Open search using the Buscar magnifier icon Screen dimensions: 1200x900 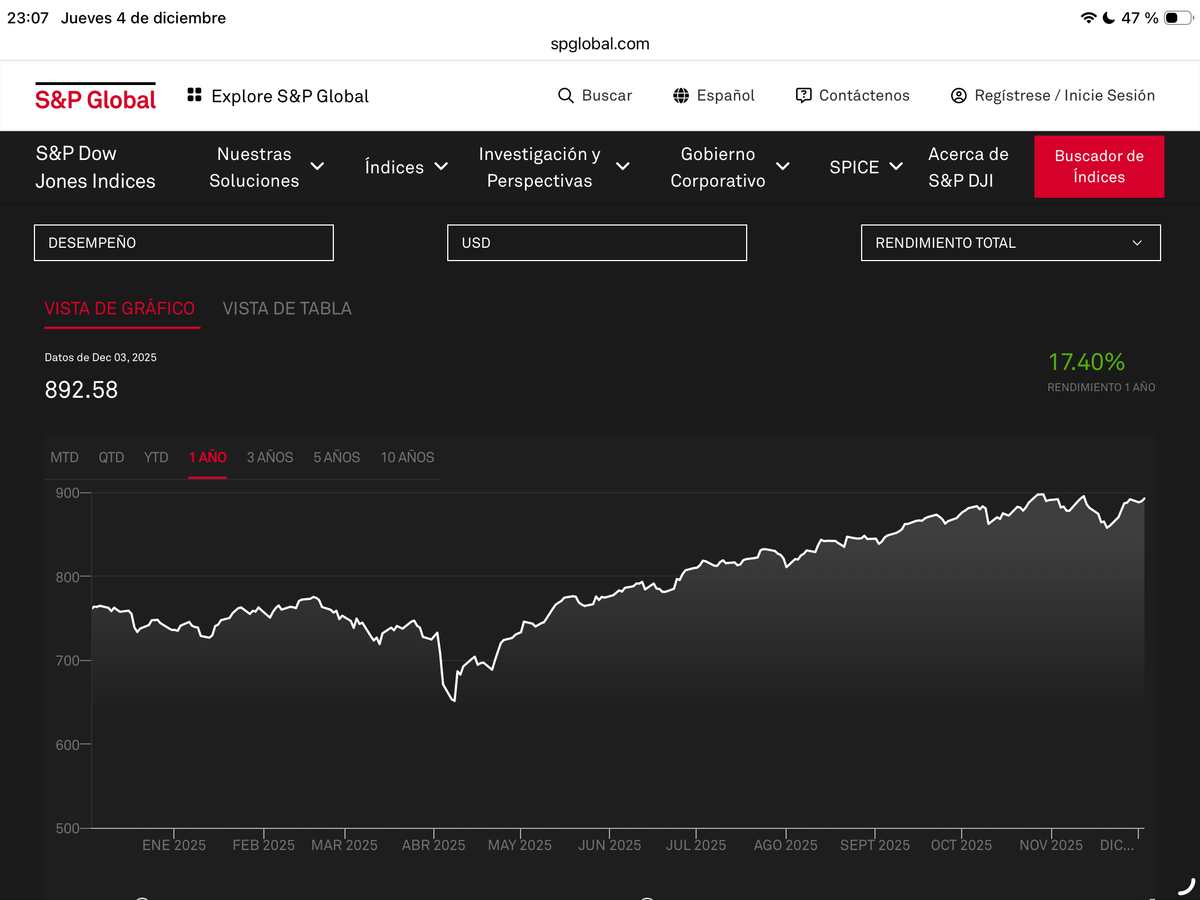(564, 95)
